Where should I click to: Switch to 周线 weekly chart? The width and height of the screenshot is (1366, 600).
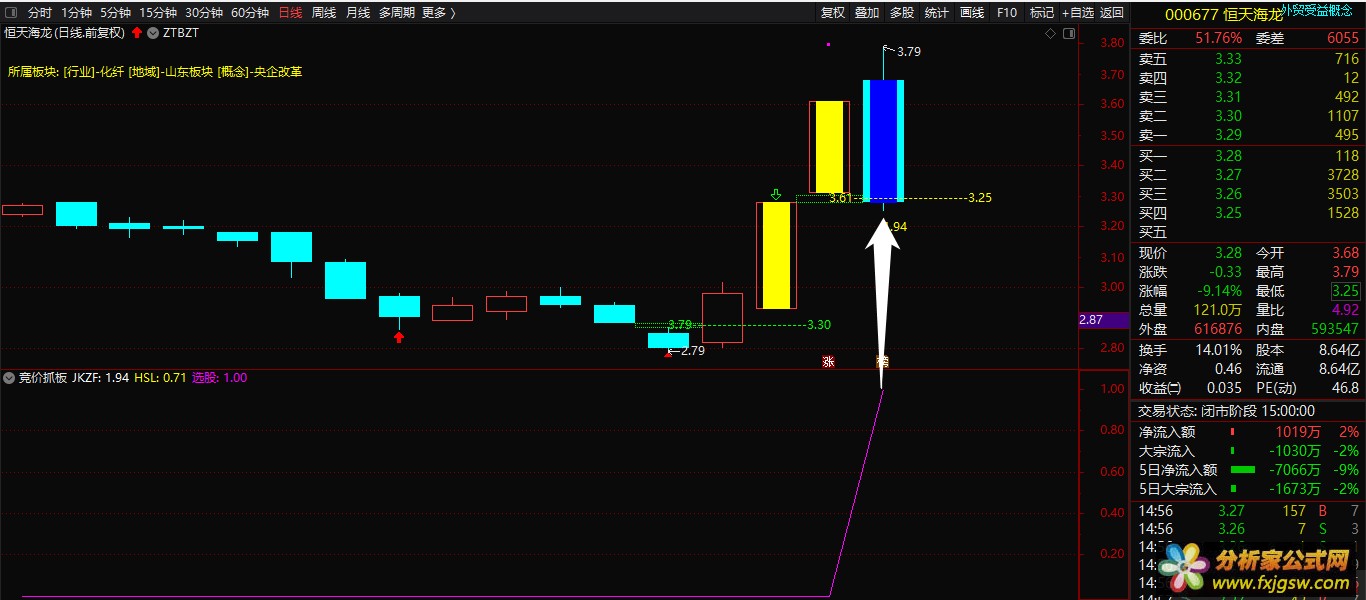pos(324,13)
